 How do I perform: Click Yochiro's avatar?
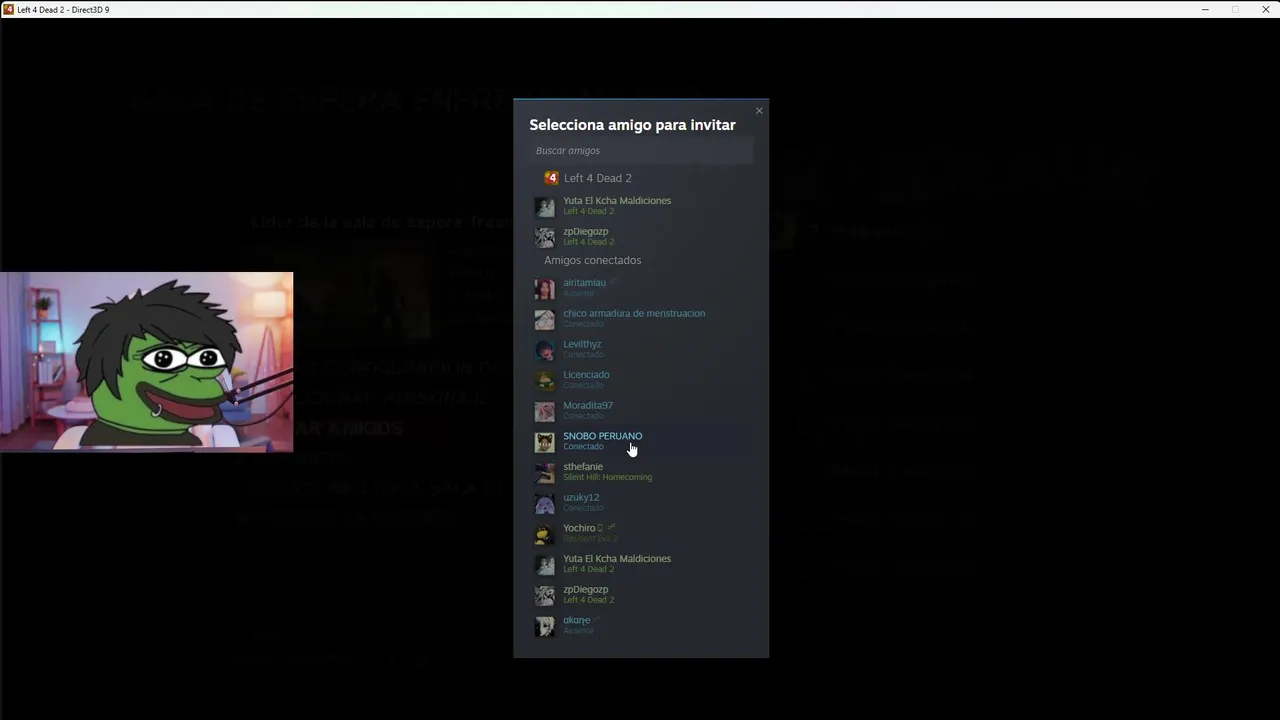click(x=544, y=534)
